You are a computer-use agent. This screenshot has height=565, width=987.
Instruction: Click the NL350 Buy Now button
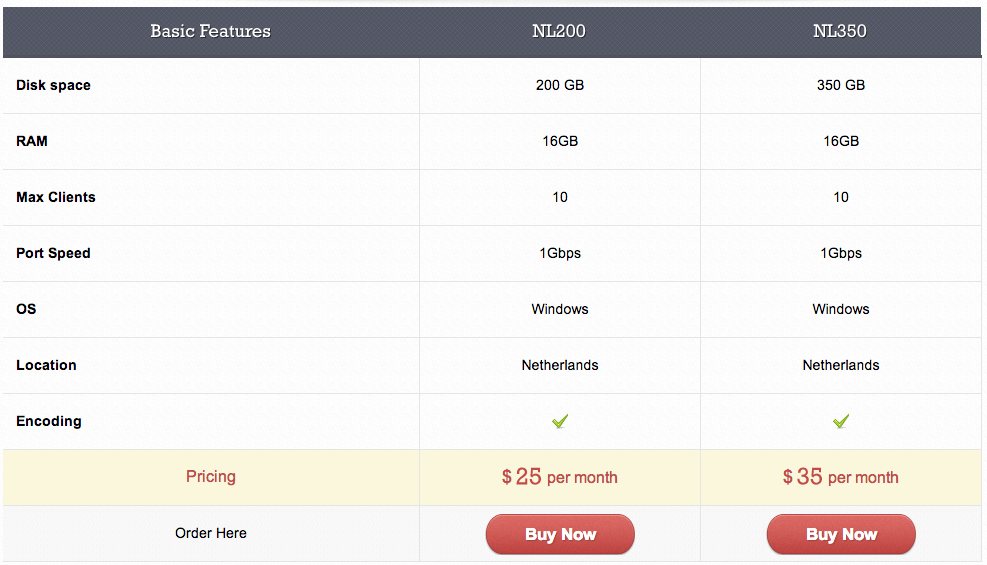tap(841, 534)
